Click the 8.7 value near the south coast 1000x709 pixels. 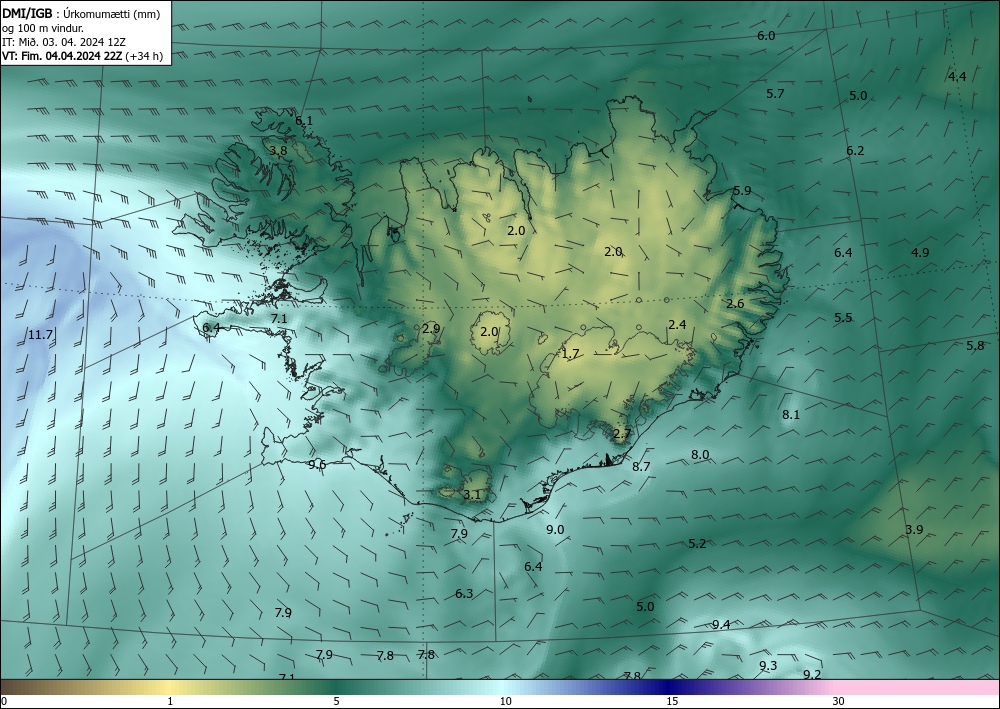tap(641, 467)
